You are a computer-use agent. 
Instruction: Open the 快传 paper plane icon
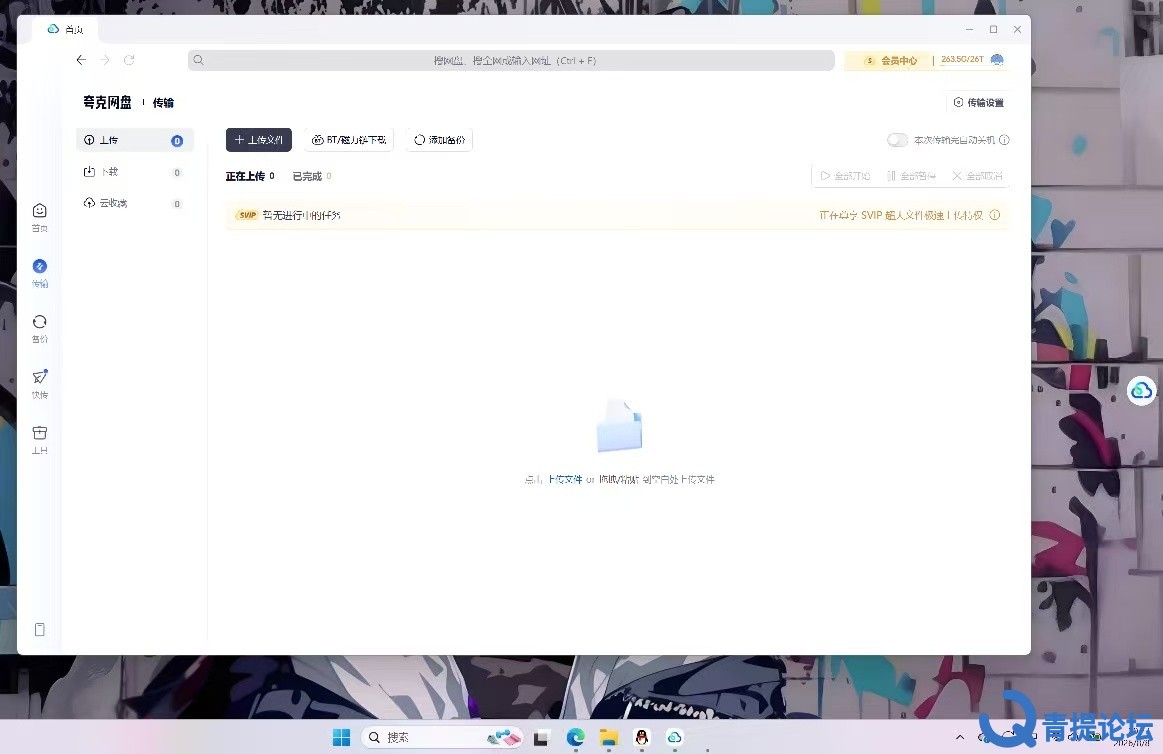pyautogui.click(x=40, y=377)
